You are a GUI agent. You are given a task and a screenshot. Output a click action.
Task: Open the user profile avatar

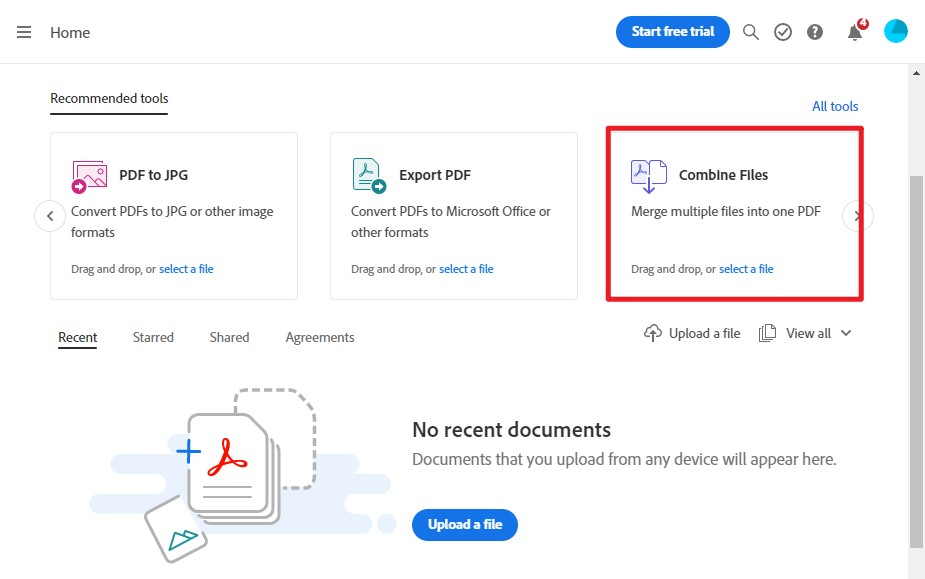click(x=895, y=32)
